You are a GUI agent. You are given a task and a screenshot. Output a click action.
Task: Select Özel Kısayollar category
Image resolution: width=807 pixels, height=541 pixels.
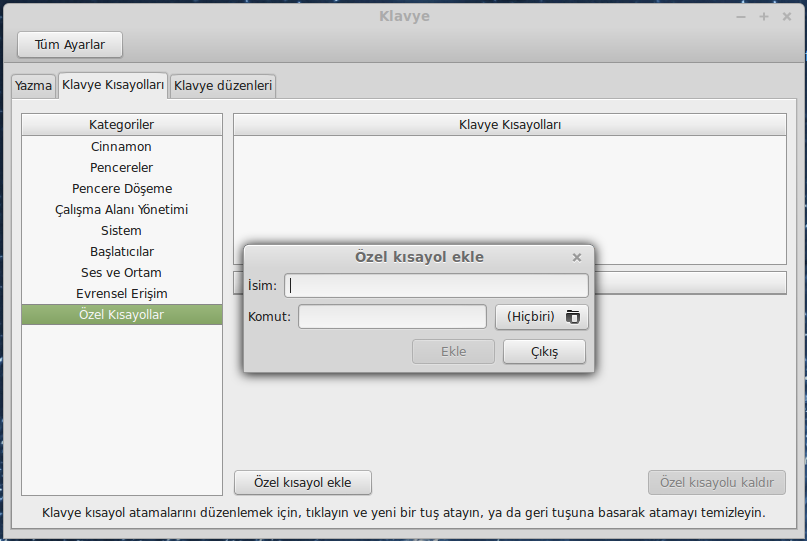coord(121,315)
